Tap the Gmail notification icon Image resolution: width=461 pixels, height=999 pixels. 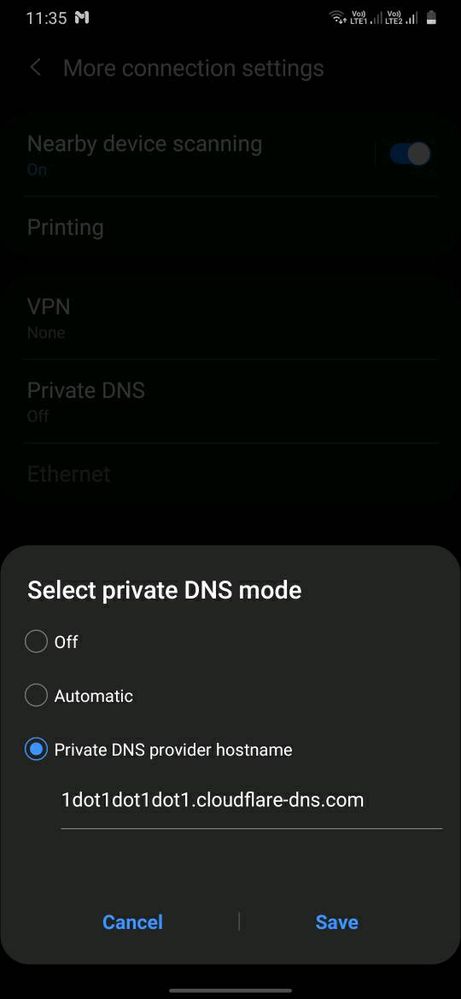click(x=82, y=18)
